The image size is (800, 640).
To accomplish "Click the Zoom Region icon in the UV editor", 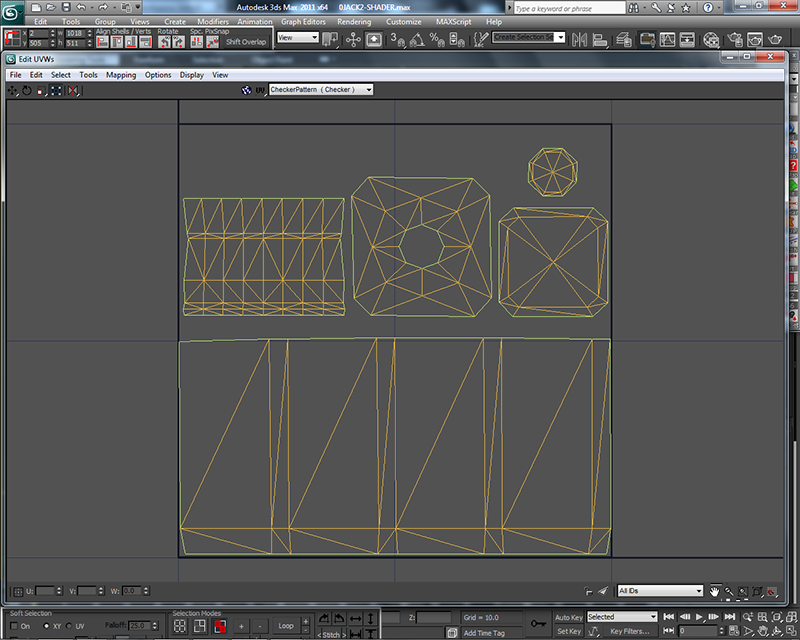I will tap(743, 590).
